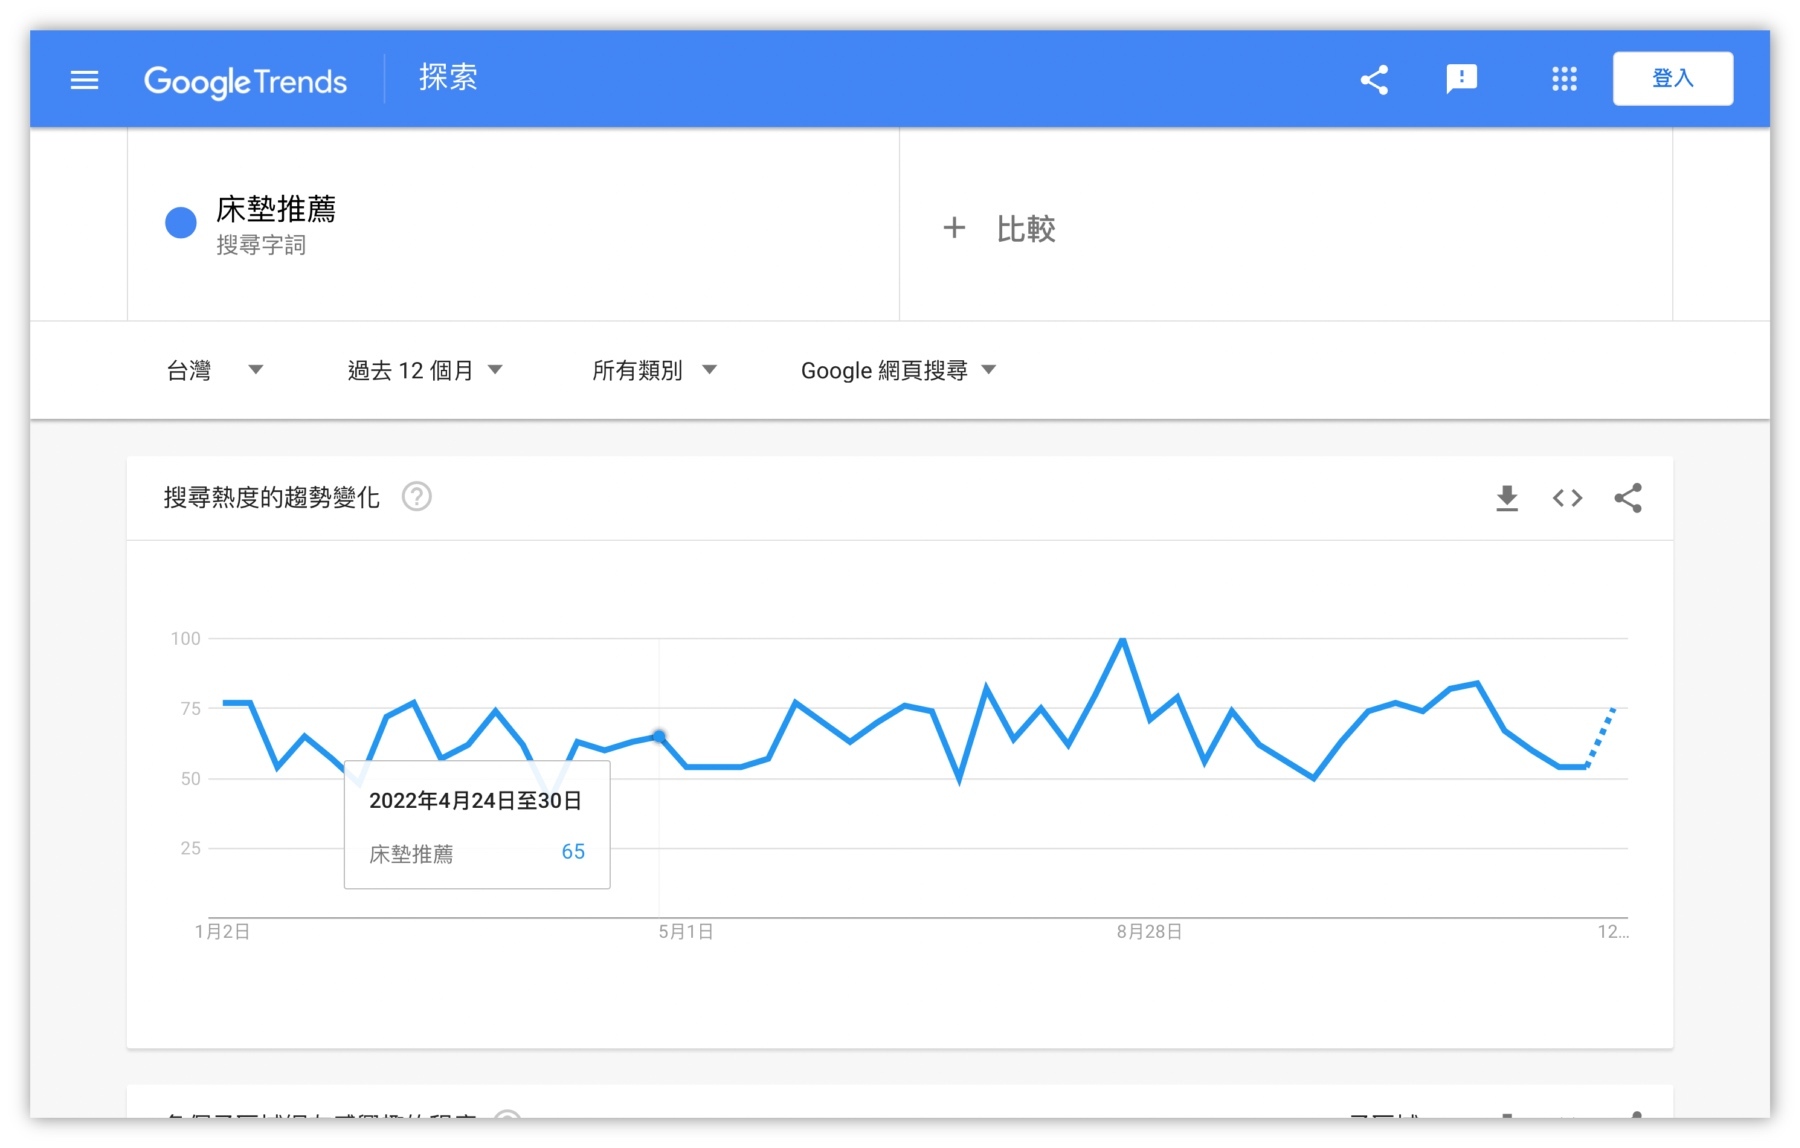Open the Google 網頁搜尋 type dropdown
Viewport: 1800px width, 1148px height.
898,370
